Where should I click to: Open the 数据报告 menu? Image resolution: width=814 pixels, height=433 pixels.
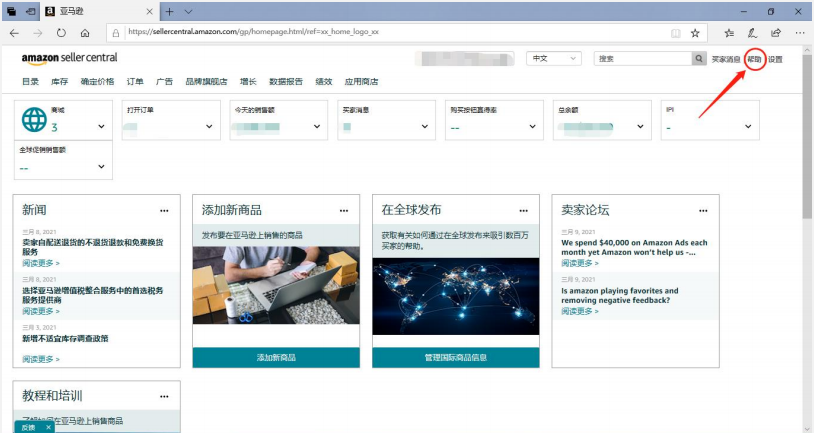click(286, 82)
